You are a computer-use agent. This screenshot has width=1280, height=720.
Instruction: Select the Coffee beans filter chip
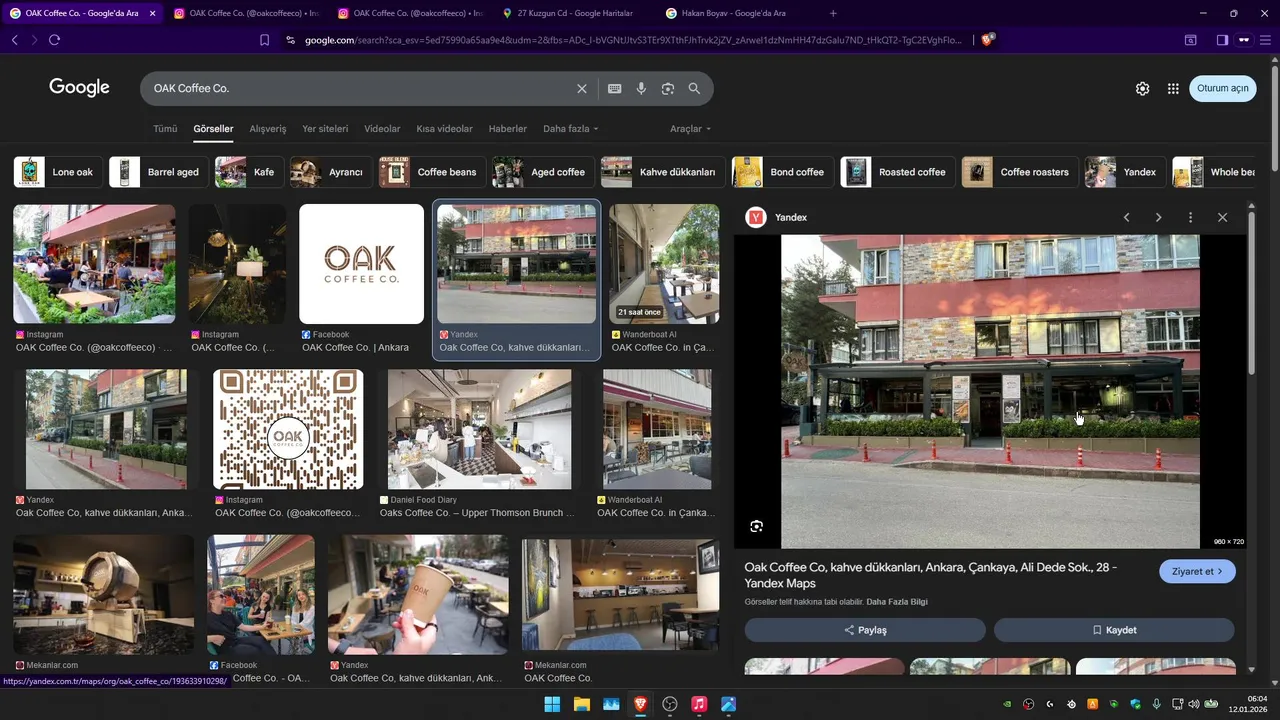click(431, 172)
